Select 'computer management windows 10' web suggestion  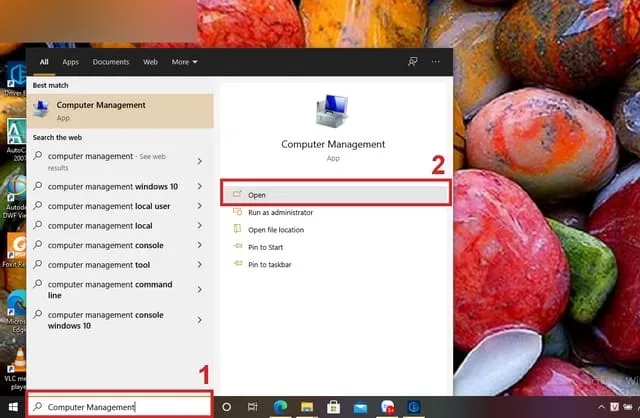tap(113, 187)
